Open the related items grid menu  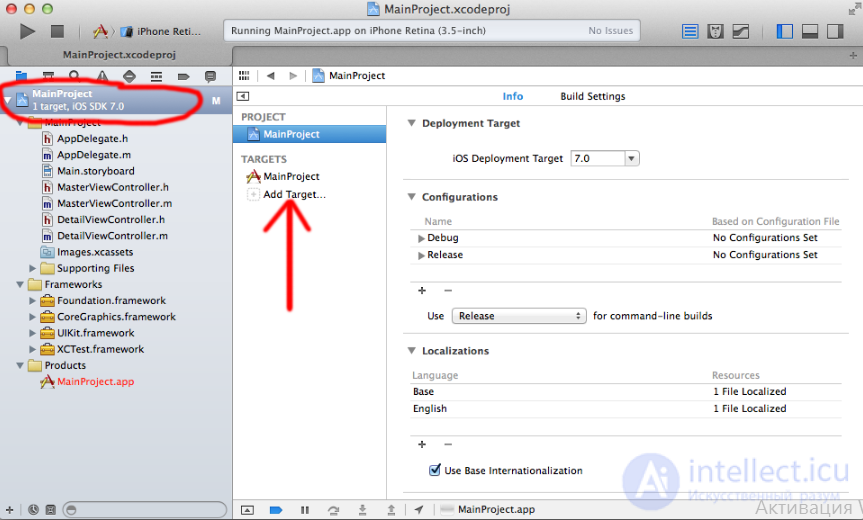coord(244,76)
